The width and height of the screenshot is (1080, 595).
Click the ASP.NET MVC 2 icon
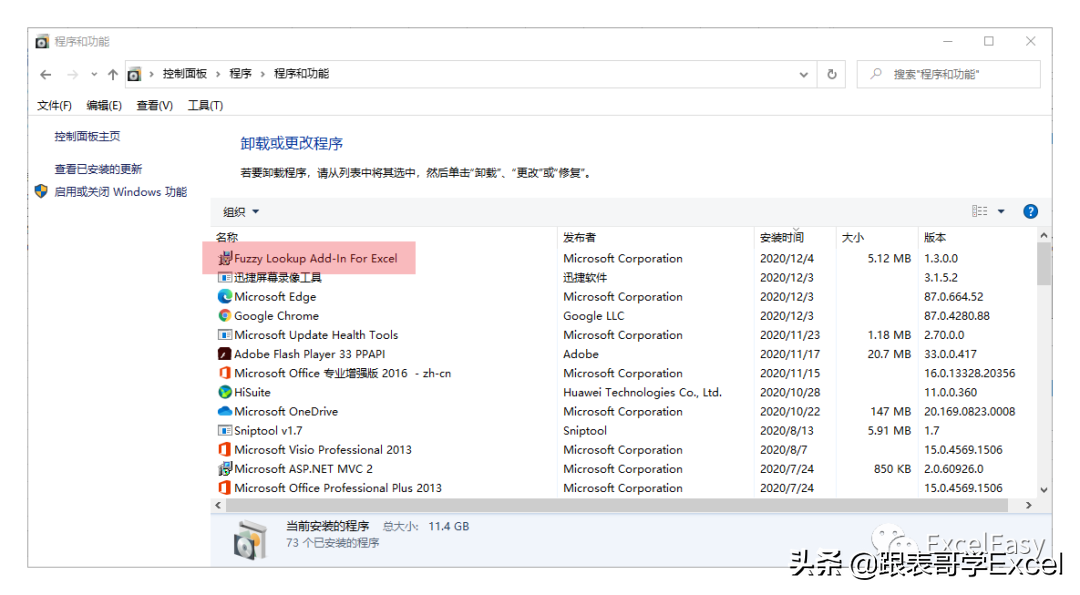(x=225, y=468)
